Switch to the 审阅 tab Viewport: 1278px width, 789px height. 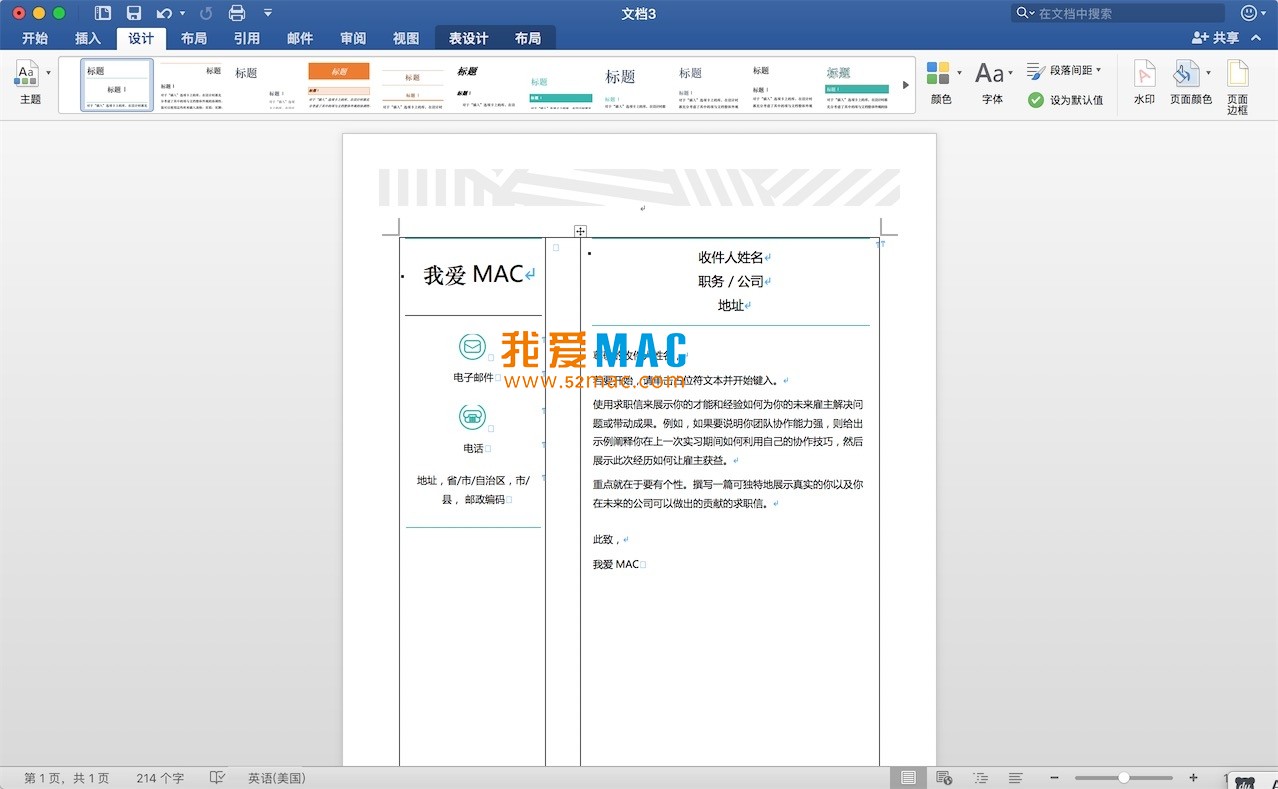[x=353, y=38]
